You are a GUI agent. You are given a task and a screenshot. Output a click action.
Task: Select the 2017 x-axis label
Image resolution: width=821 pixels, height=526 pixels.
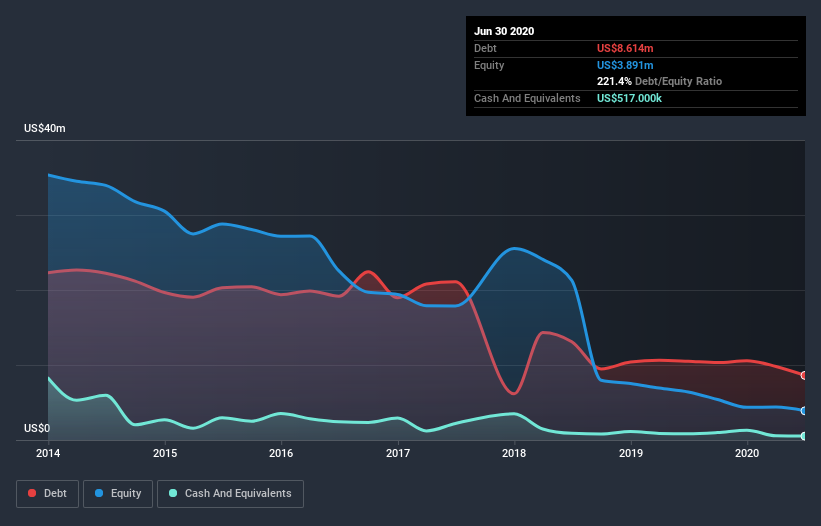398,453
